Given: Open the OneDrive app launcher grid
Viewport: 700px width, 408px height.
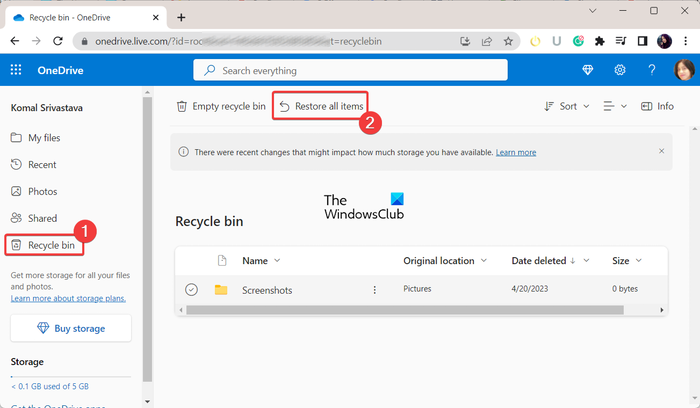Looking at the screenshot, I should coord(16,70).
